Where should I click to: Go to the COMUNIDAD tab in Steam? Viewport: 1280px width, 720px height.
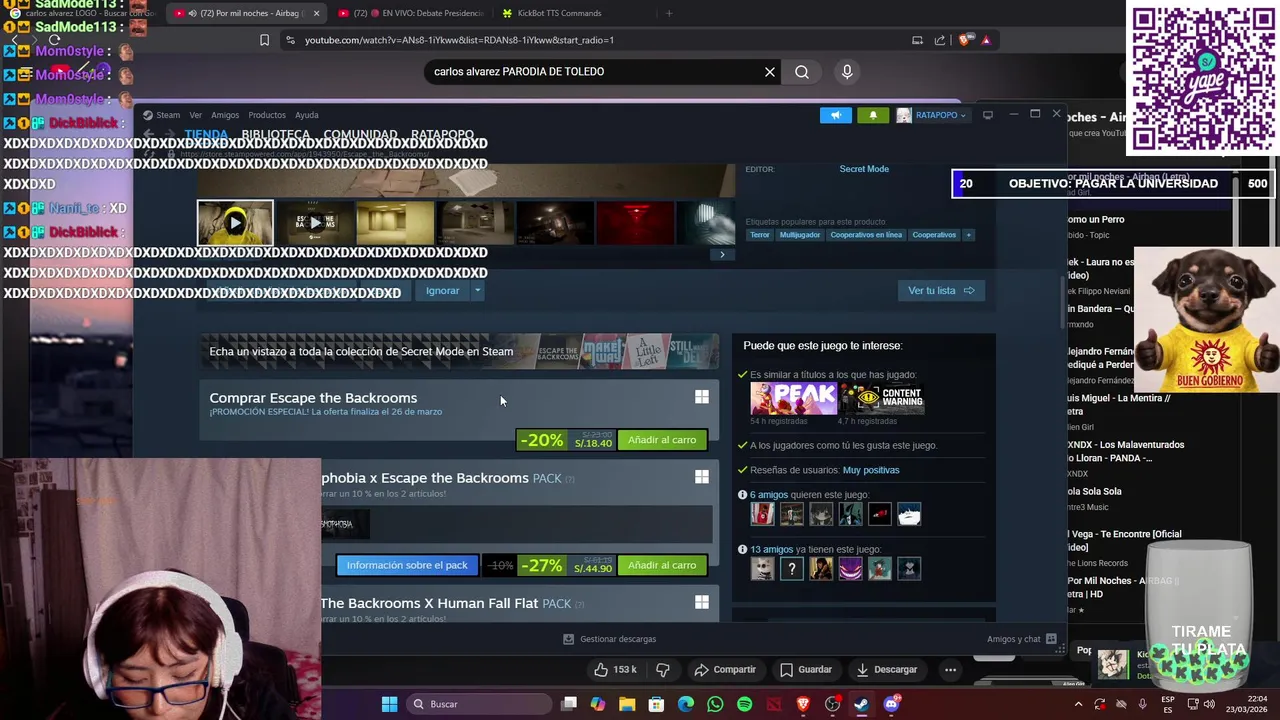click(x=360, y=134)
